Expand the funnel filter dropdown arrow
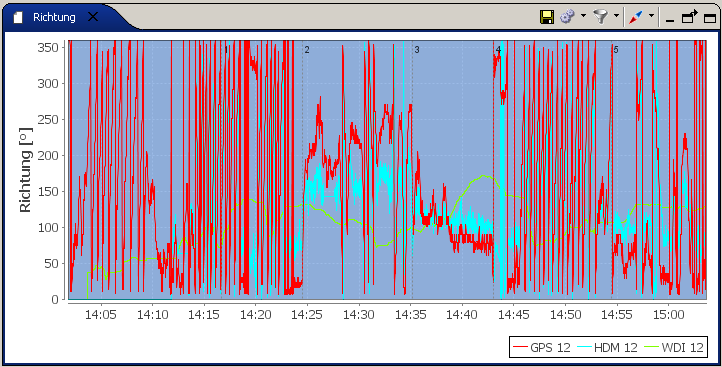Image resolution: width=722 pixels, height=367 pixels. (x=616, y=16)
